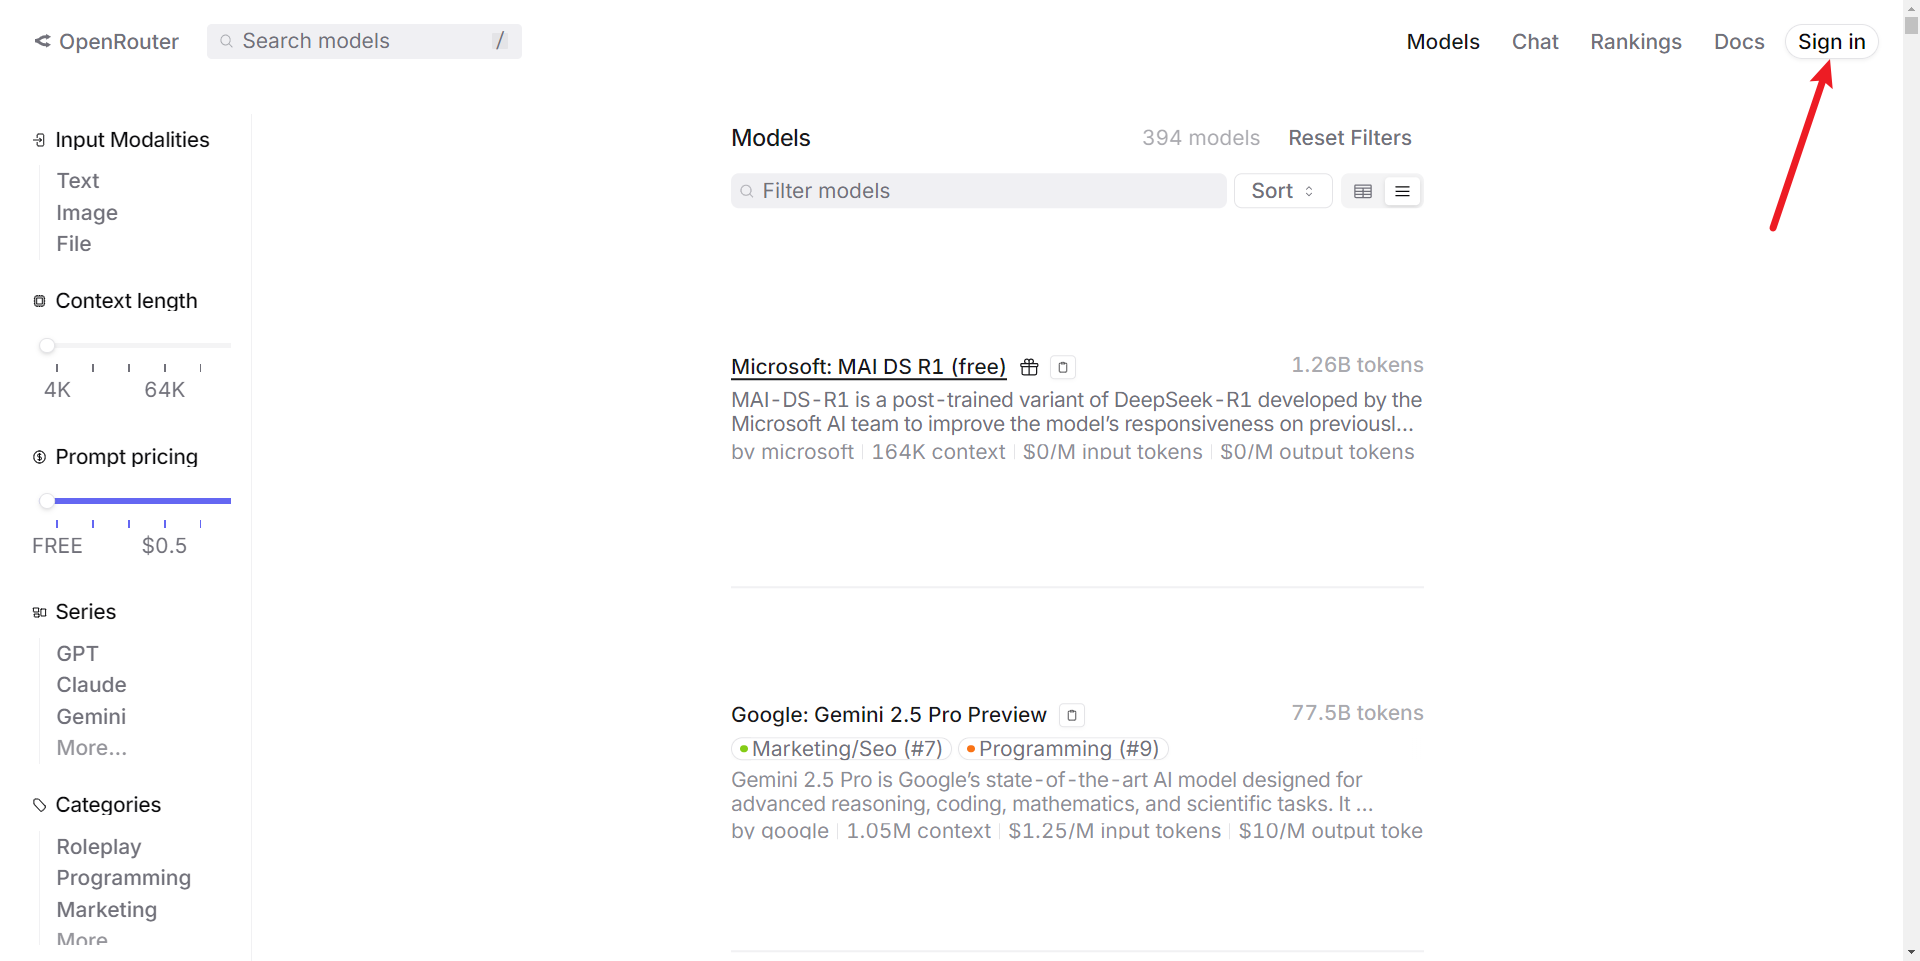Open the Microsoft: MAI DS R1 (free) link
The width and height of the screenshot is (1920, 961).
pyautogui.click(x=868, y=367)
